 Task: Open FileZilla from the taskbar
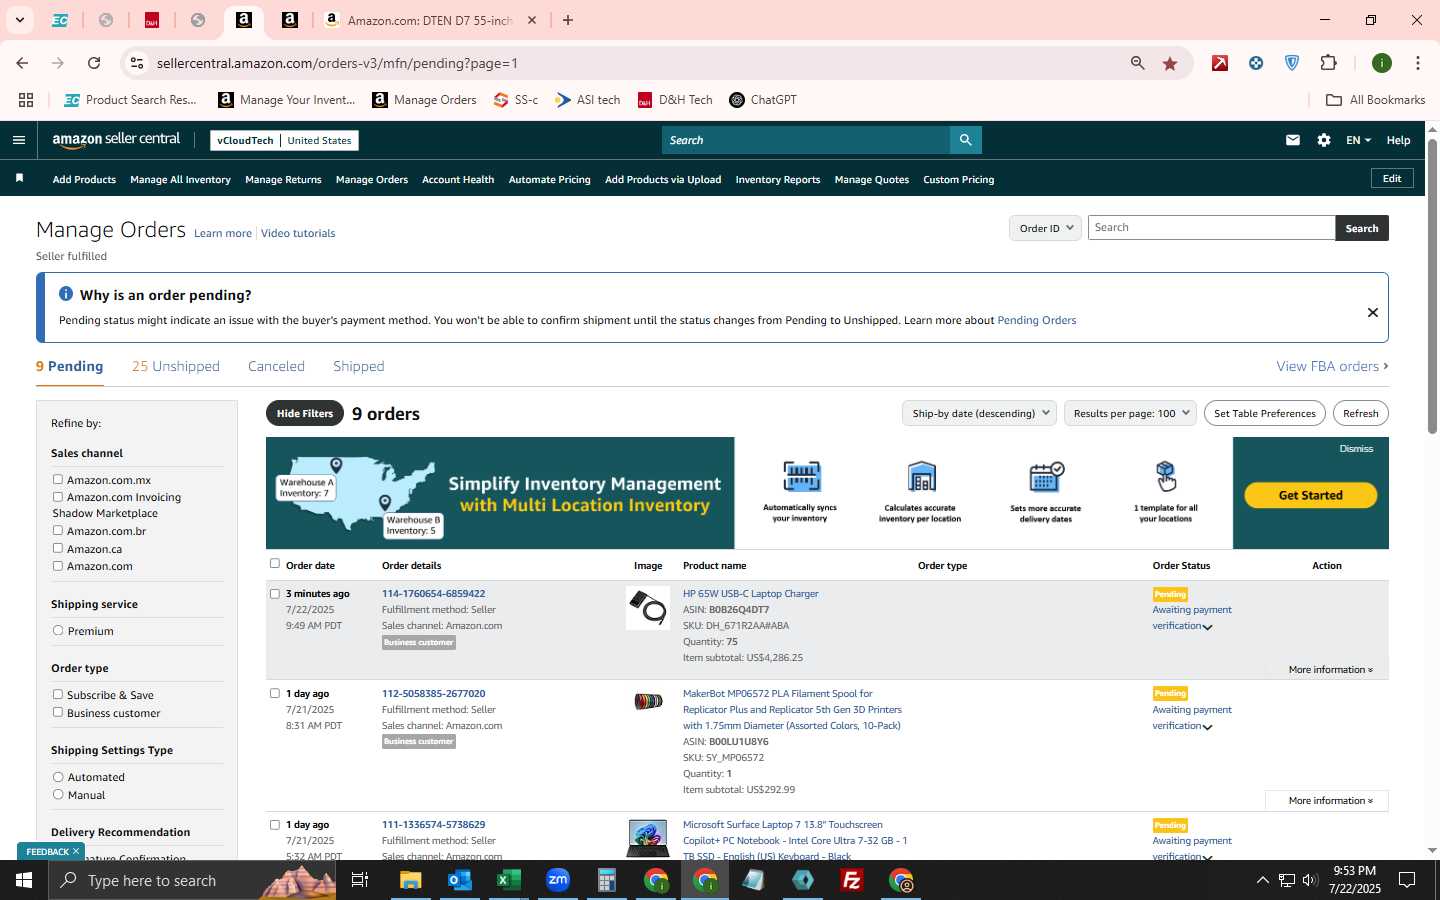852,880
